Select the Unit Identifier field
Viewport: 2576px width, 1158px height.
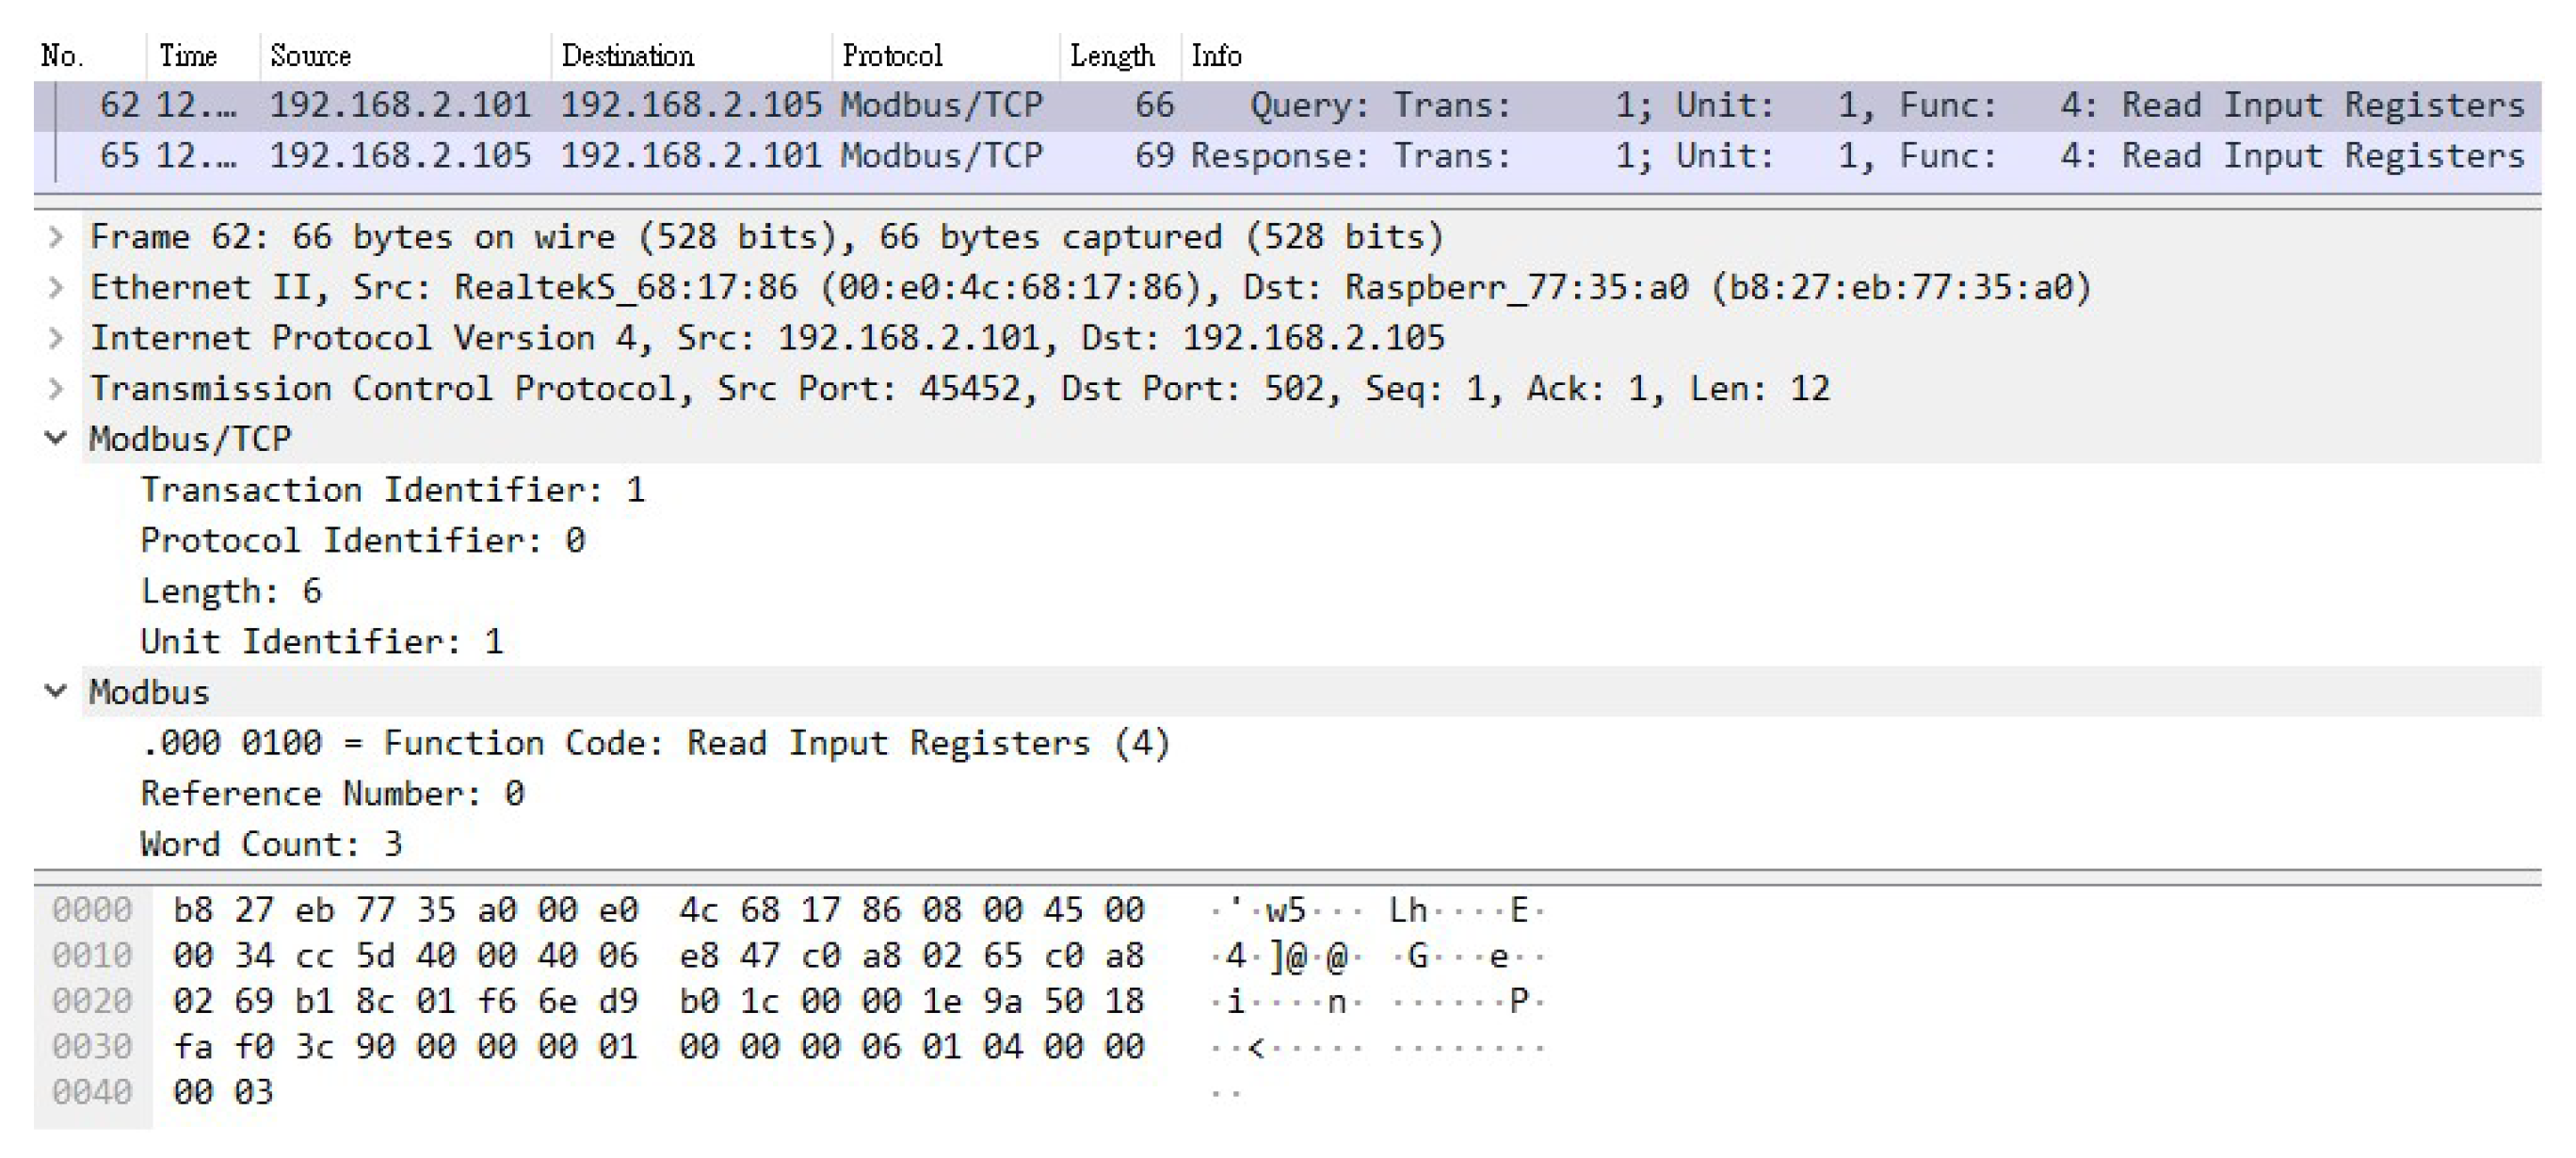321,642
